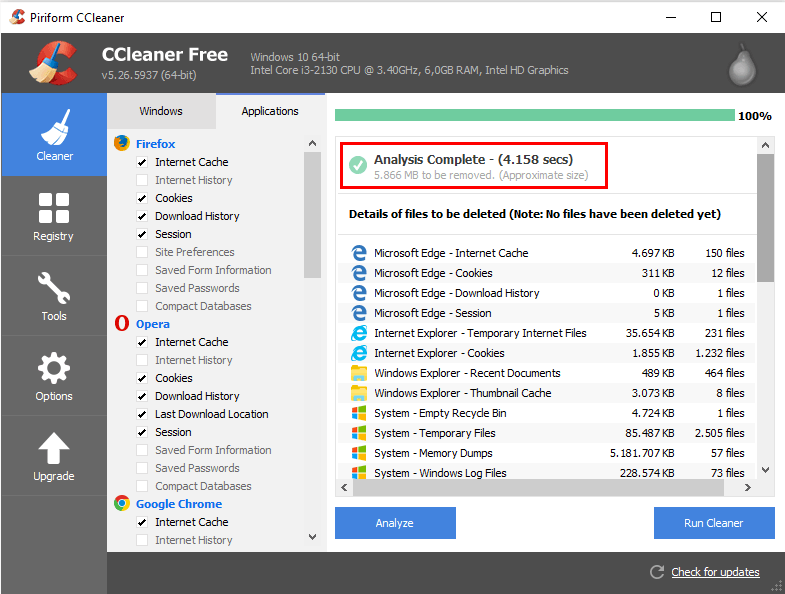Image resolution: width=785 pixels, height=594 pixels.
Task: Click Windows icon beside Windows Log Files
Action: pos(359,472)
